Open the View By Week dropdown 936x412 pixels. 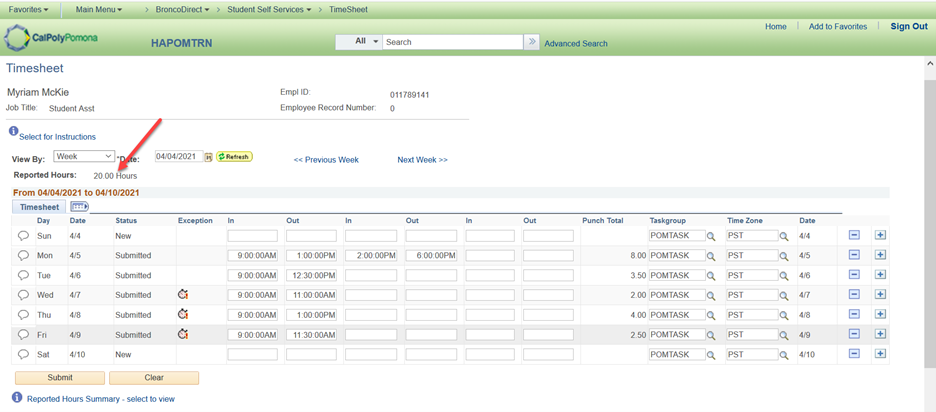pyautogui.click(x=84, y=157)
